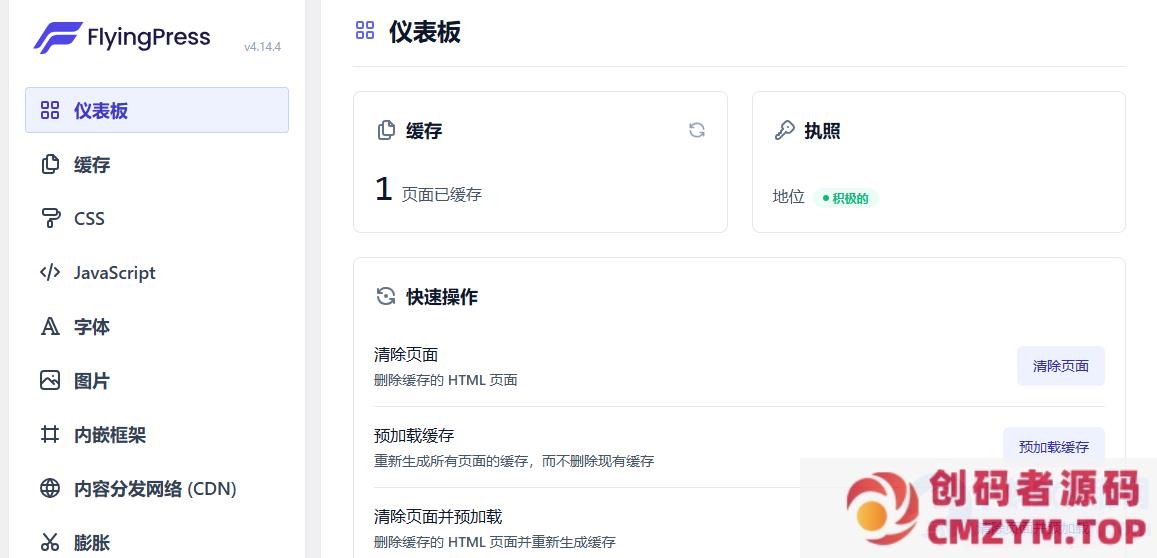Click the 仪表板 grid icon in sidebar
This screenshot has height=558, width=1157.
click(x=50, y=110)
